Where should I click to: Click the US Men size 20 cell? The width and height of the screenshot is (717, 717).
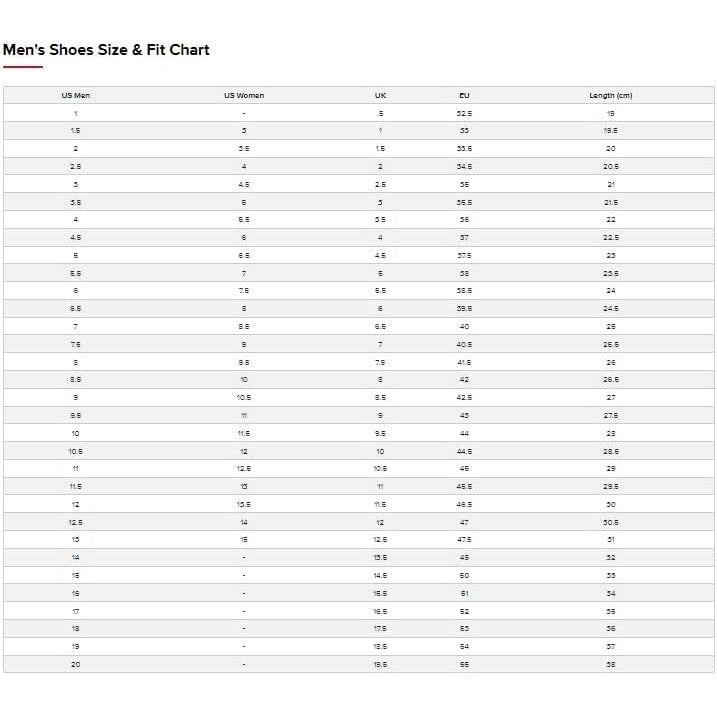[x=76, y=664]
